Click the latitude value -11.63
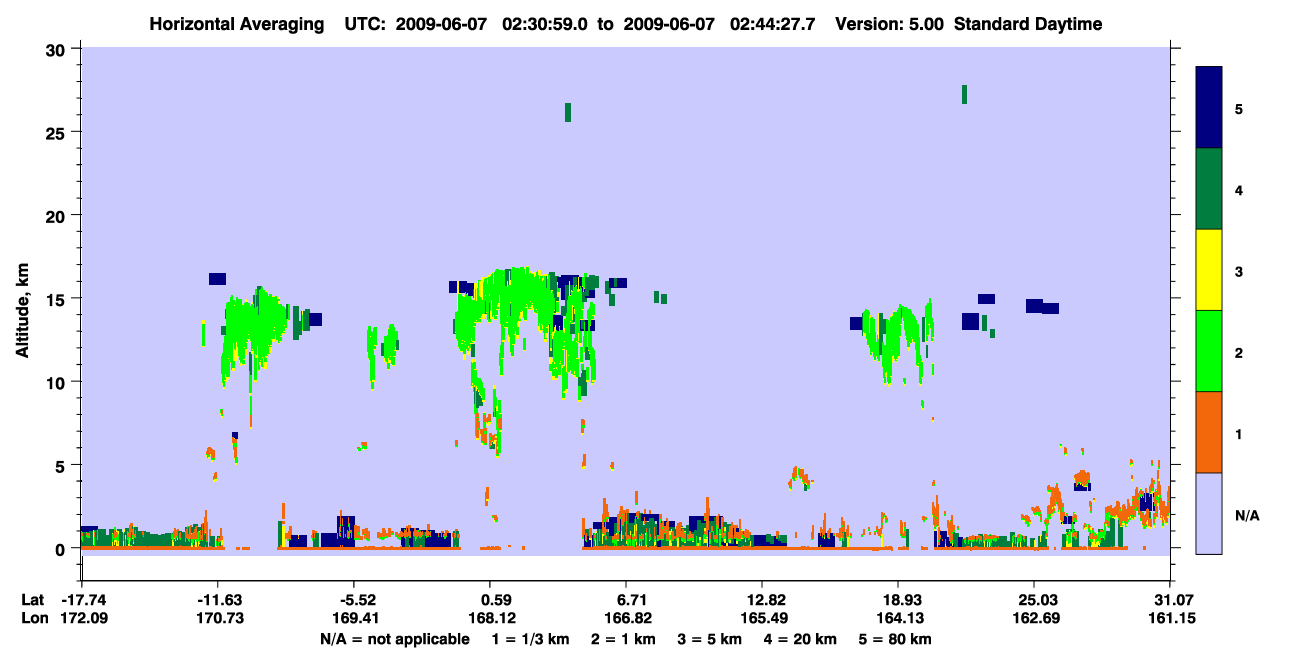Screen dimensions: 1300x667 (217, 600)
